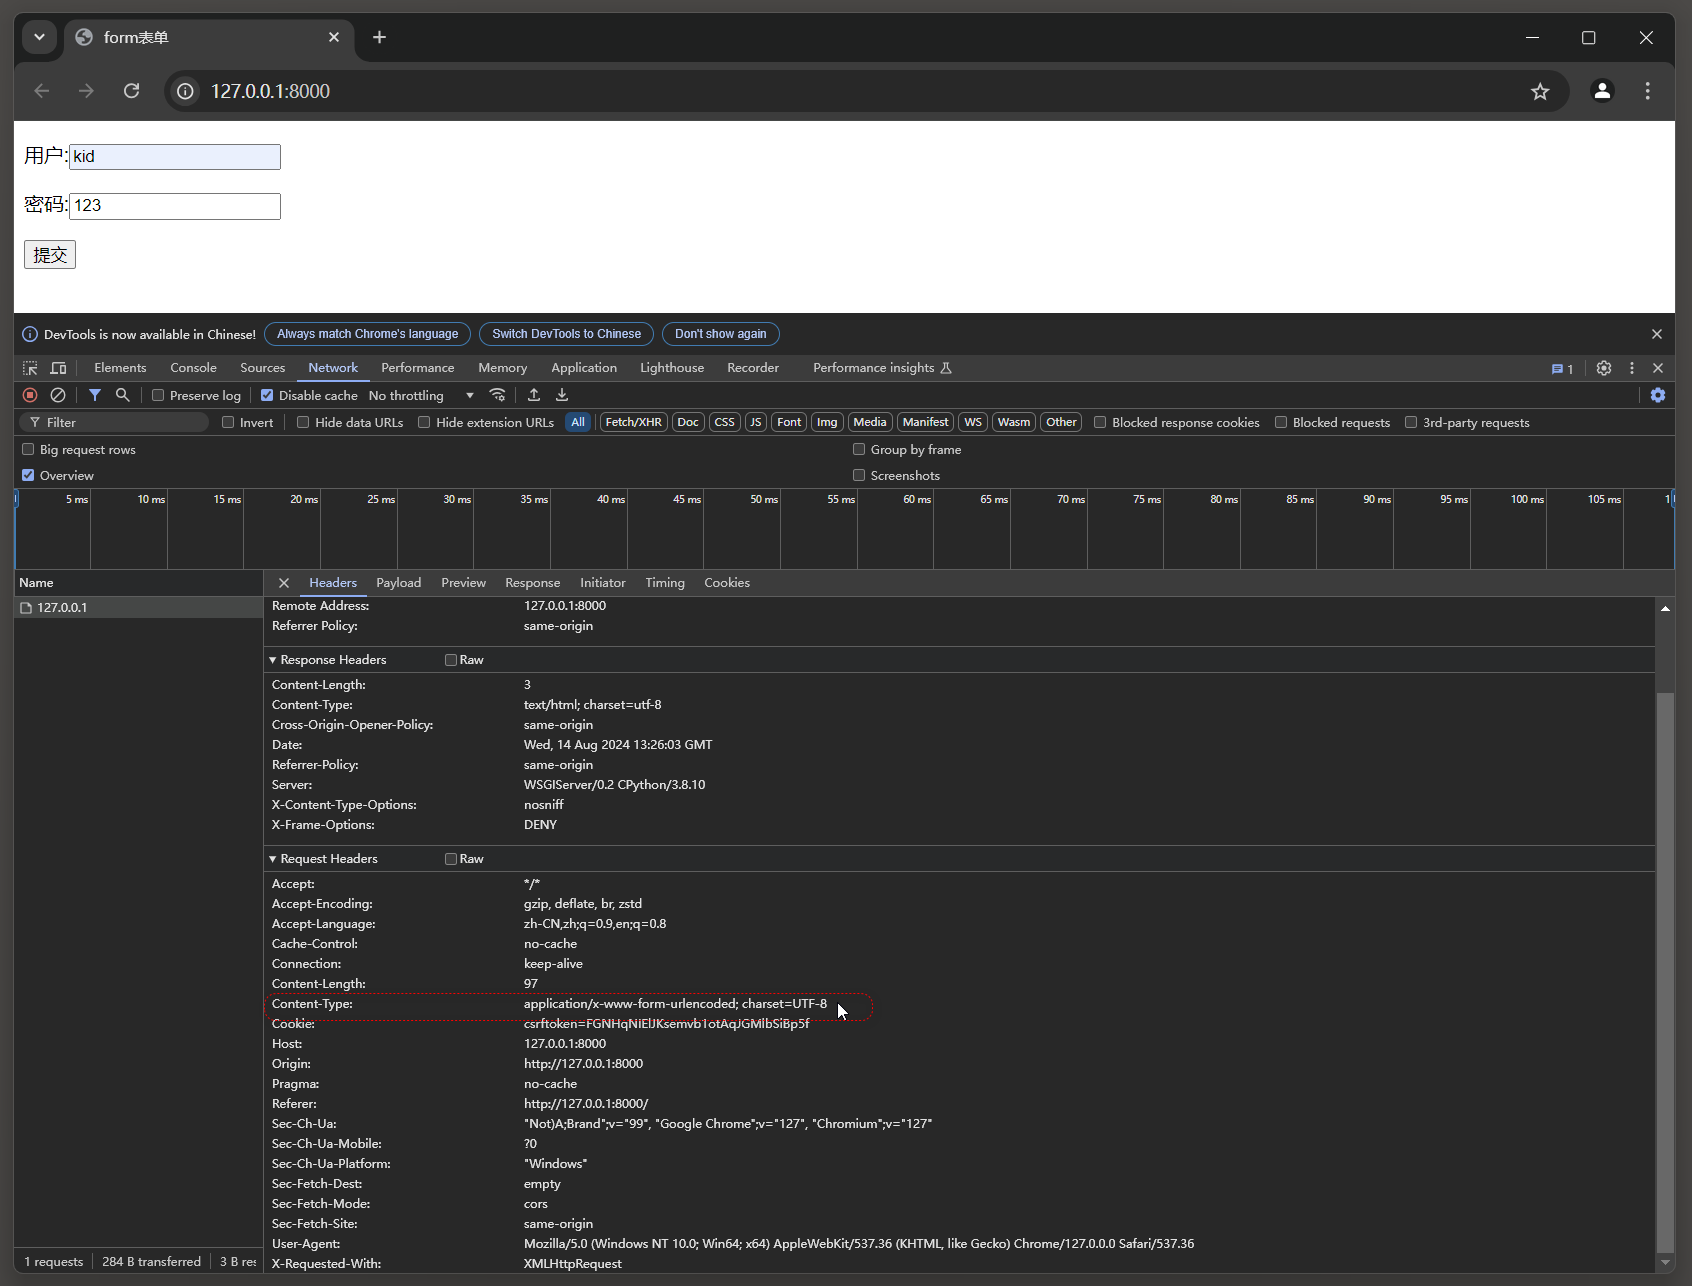
Task: Go back in browser history
Action: coord(42,91)
